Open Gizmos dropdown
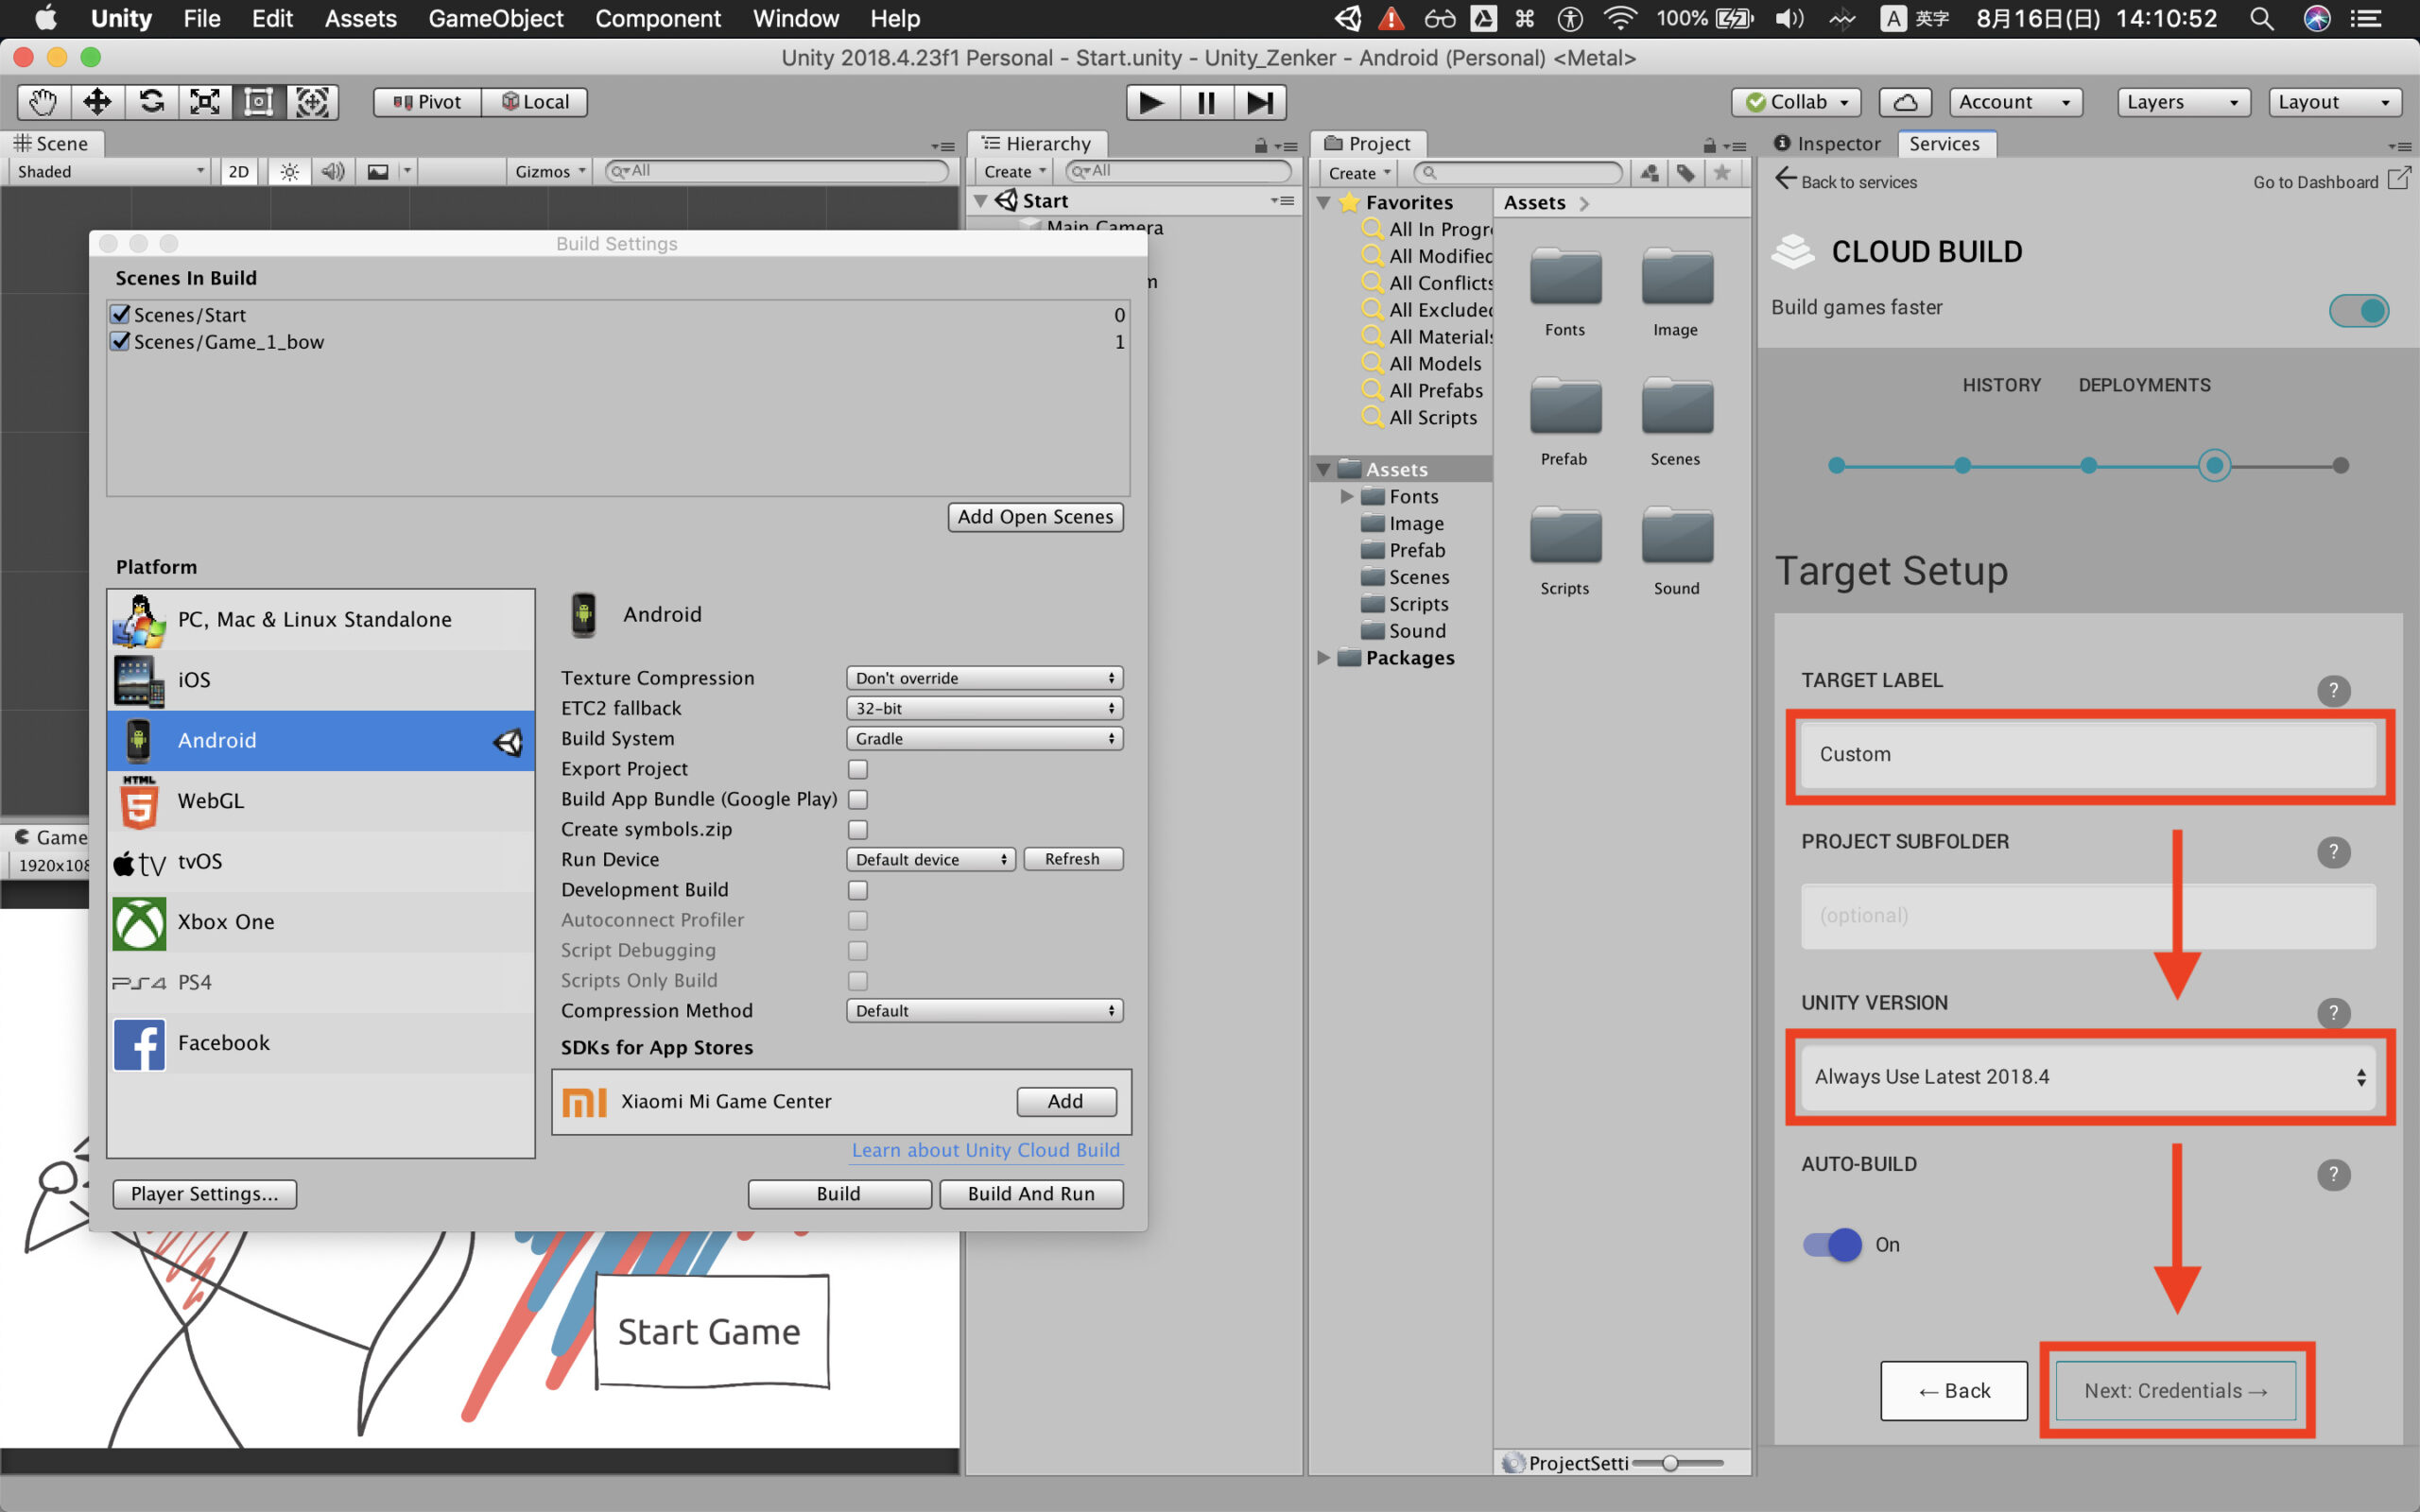Viewport: 2420px width, 1512px height. [549, 172]
